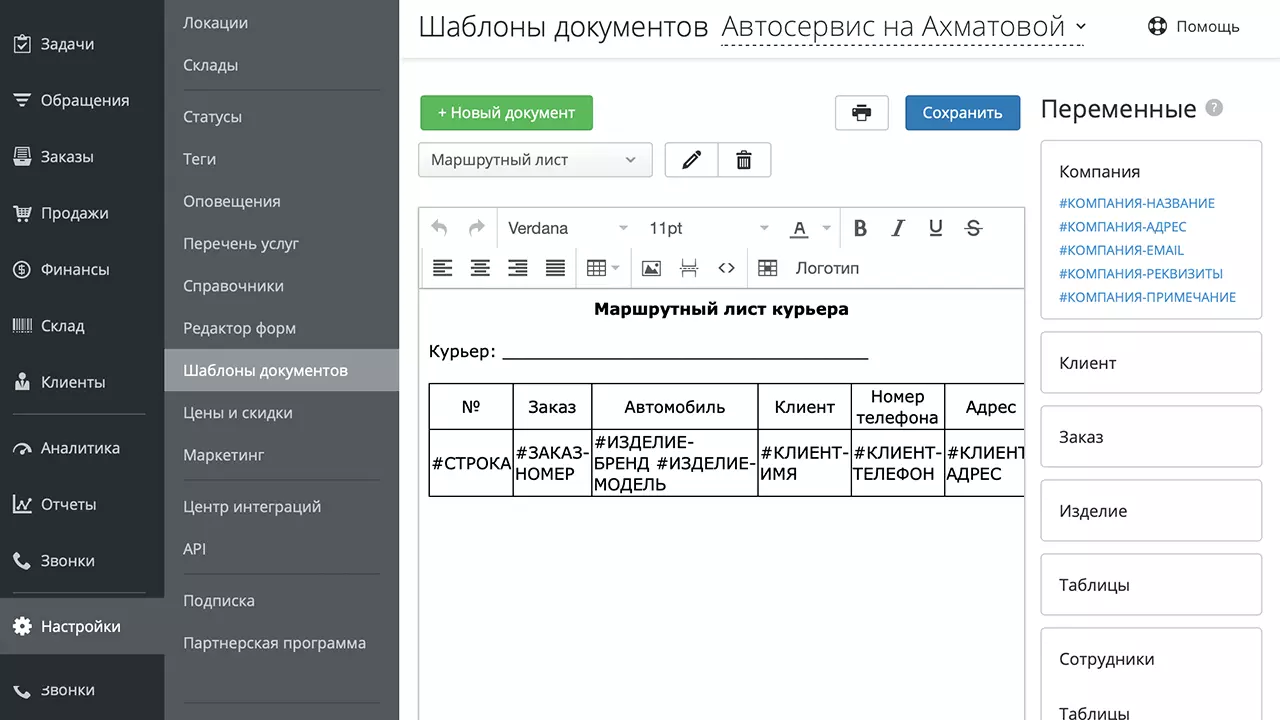Open Аналитика in left sidebar
The image size is (1280, 720).
[82, 448]
